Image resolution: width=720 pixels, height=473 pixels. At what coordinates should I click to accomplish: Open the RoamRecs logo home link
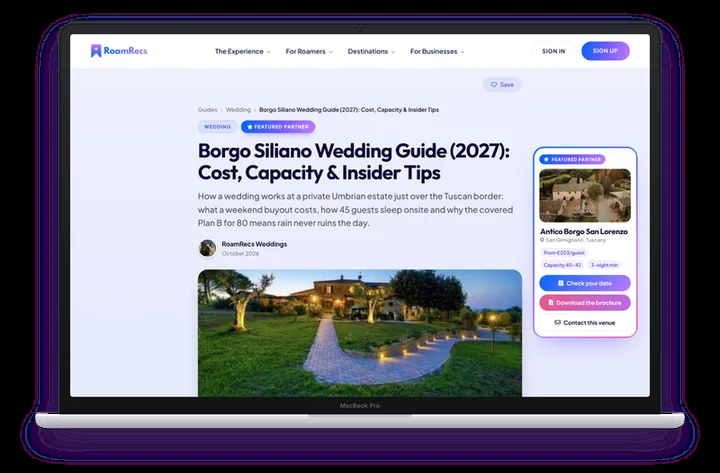click(x=119, y=51)
